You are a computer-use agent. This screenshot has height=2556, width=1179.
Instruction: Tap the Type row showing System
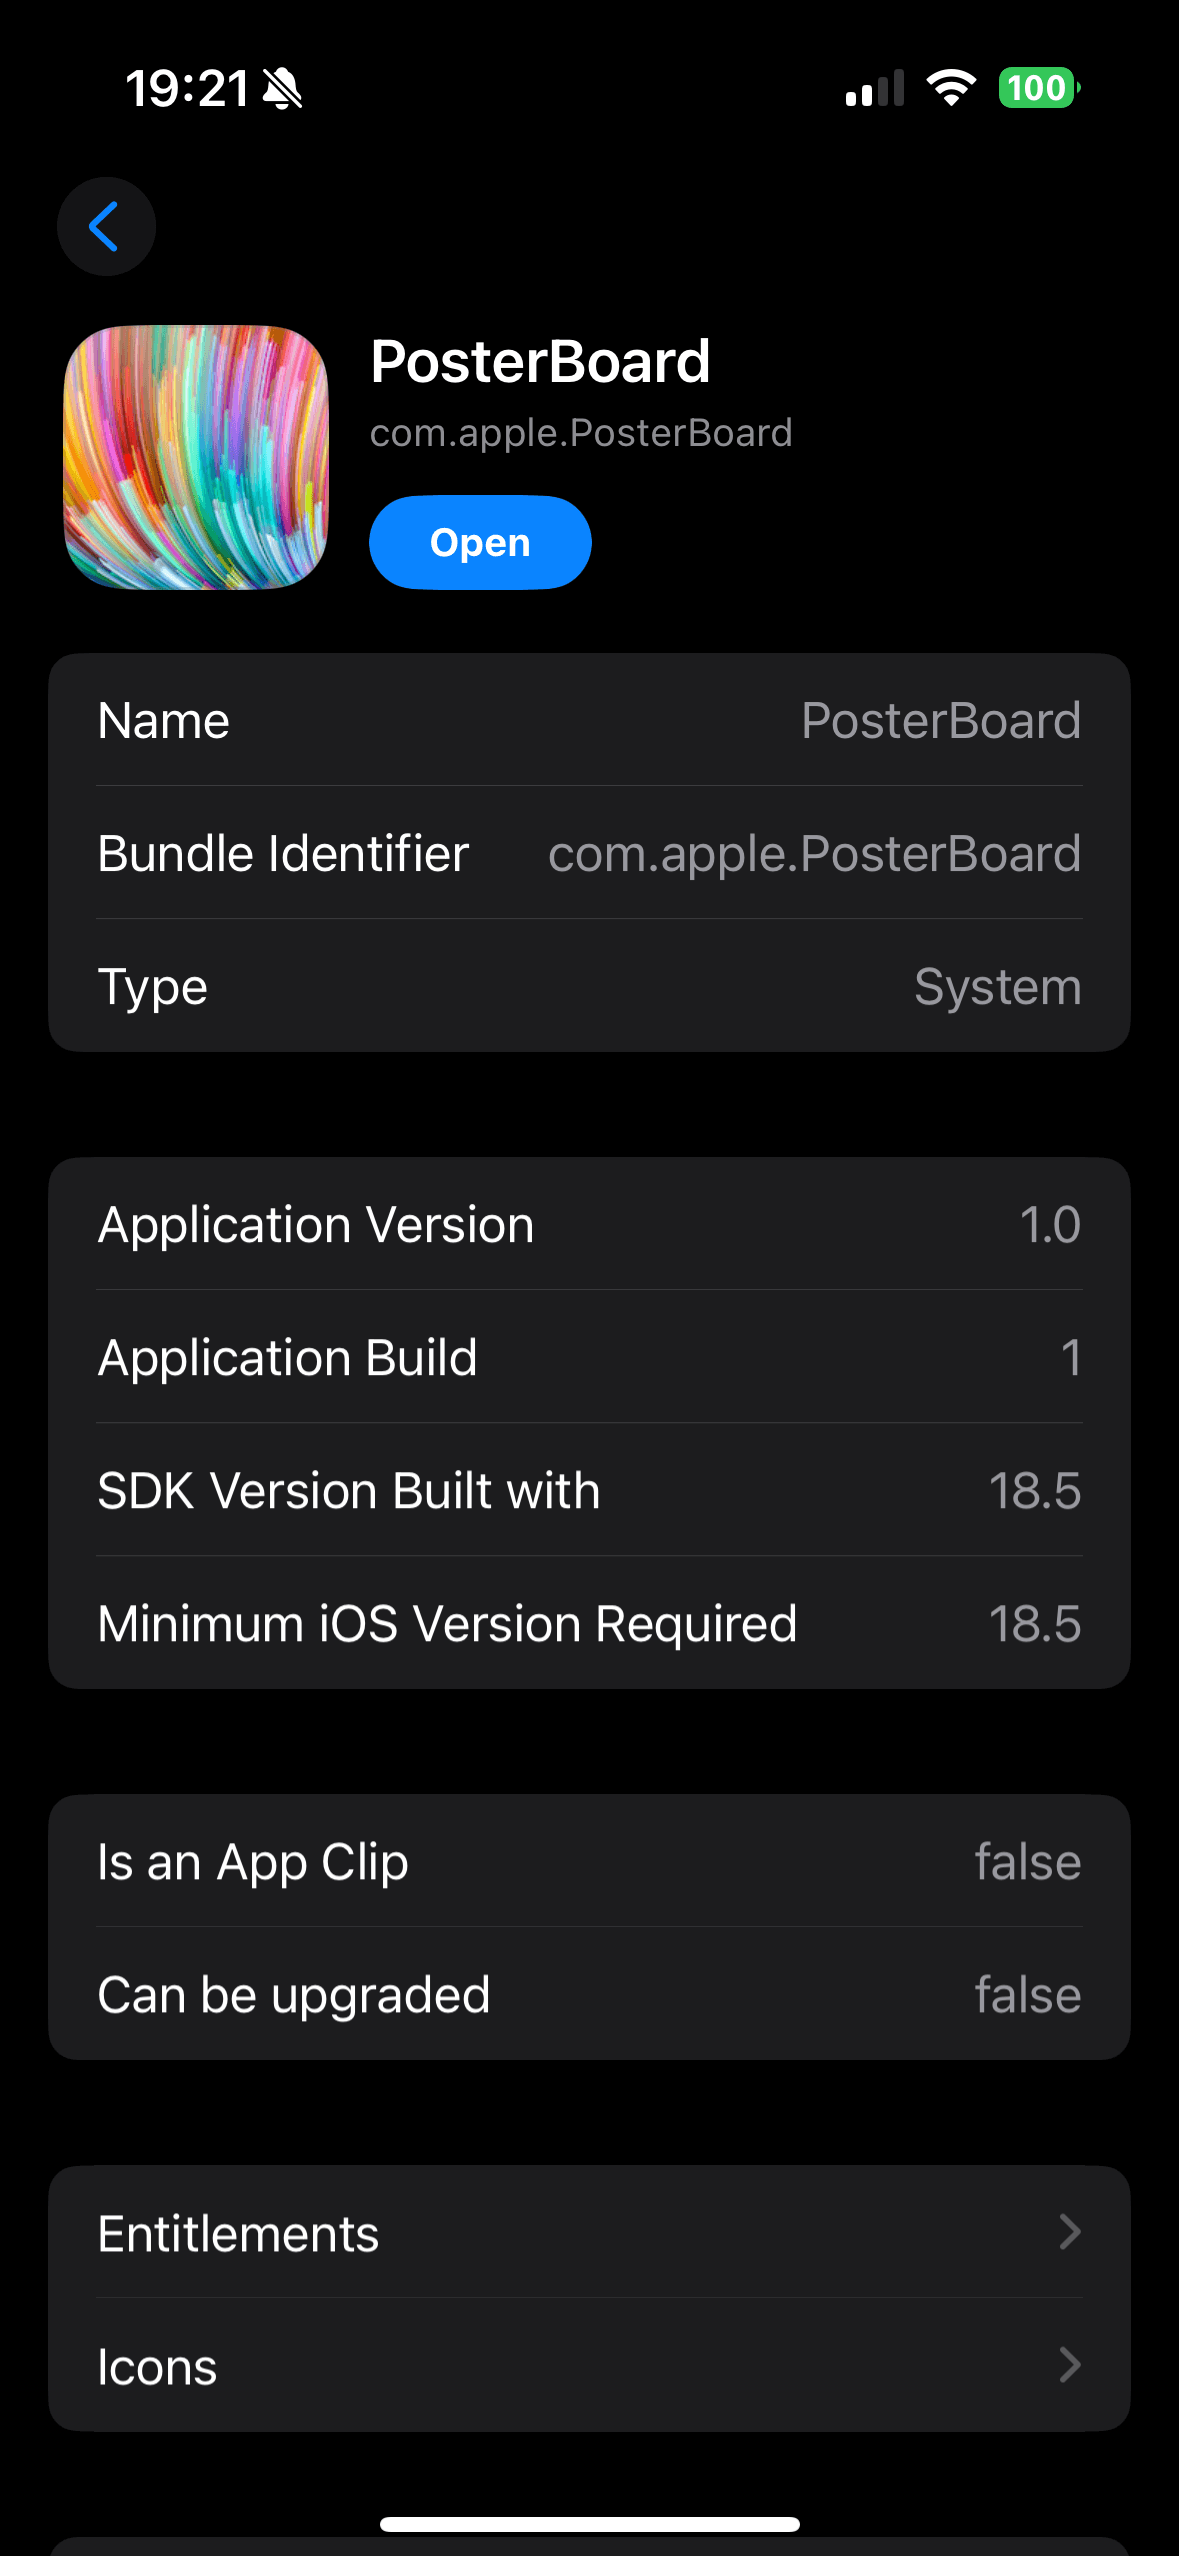click(x=589, y=987)
